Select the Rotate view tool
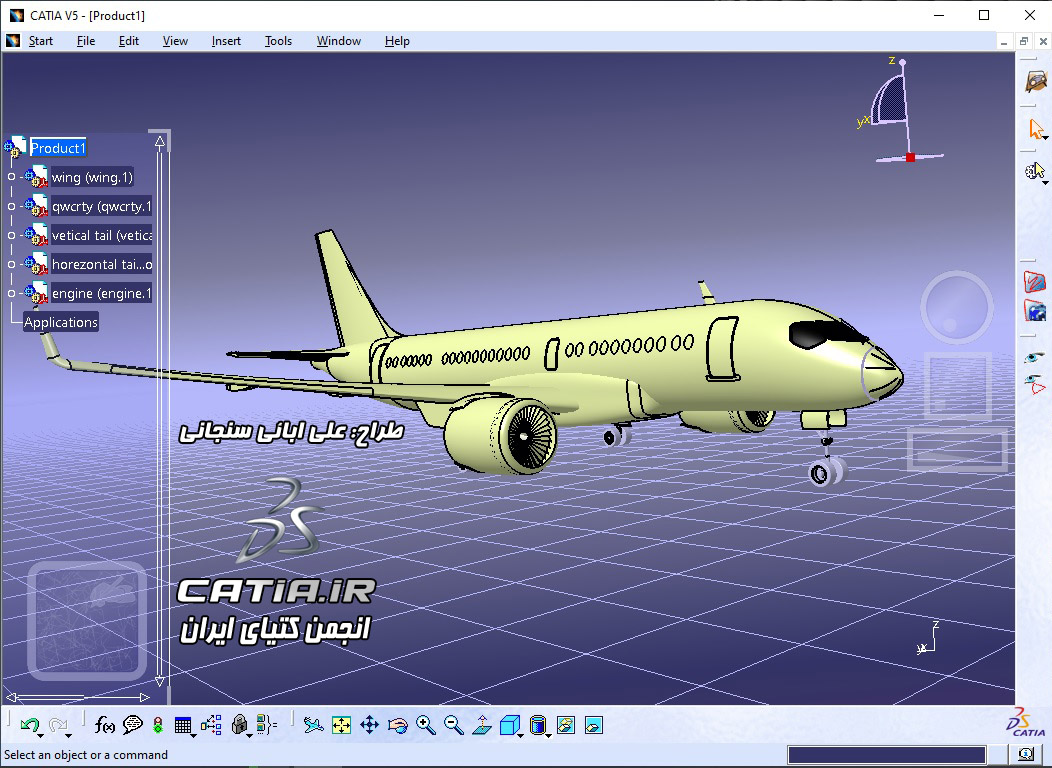 (x=398, y=725)
